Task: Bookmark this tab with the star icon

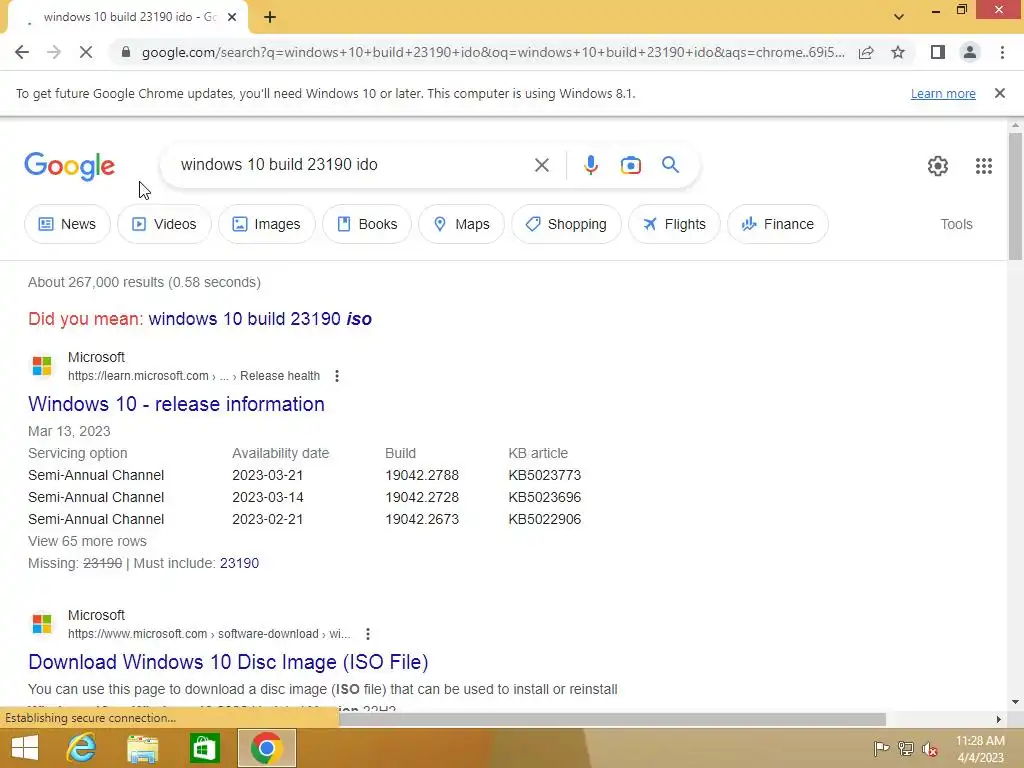Action: click(898, 52)
